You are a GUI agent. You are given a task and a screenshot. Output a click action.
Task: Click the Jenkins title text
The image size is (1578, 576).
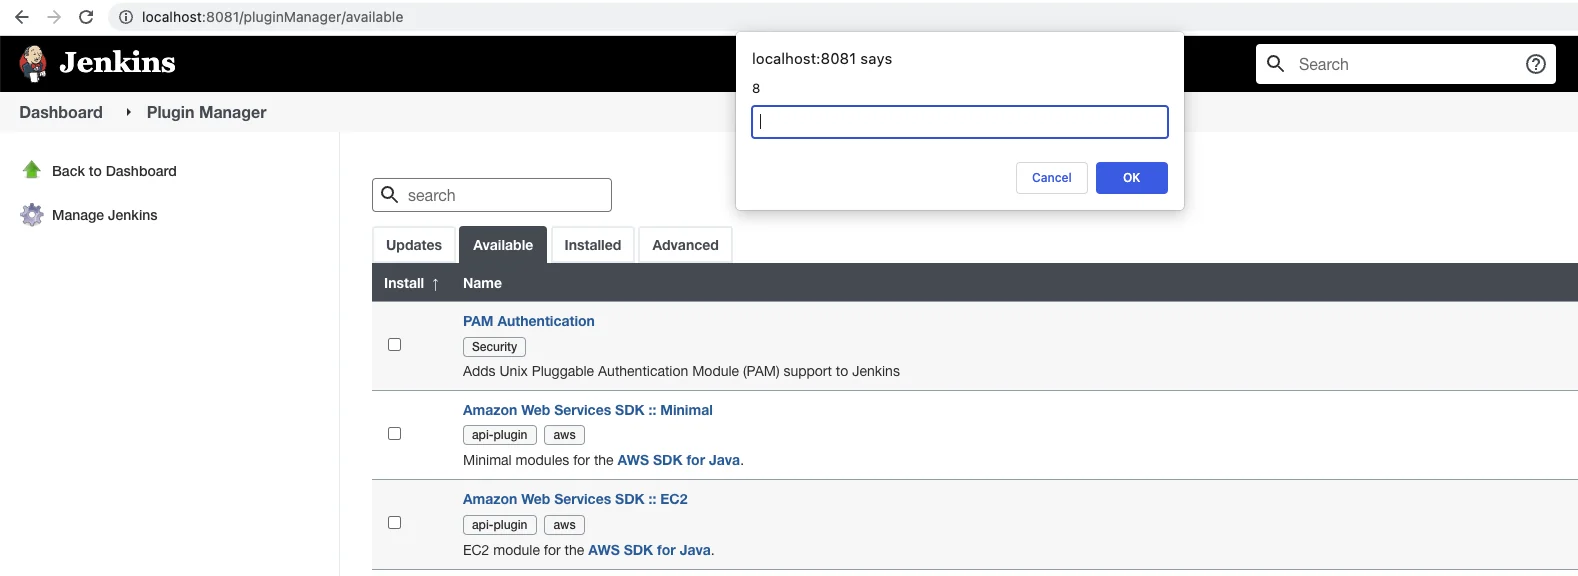click(117, 62)
